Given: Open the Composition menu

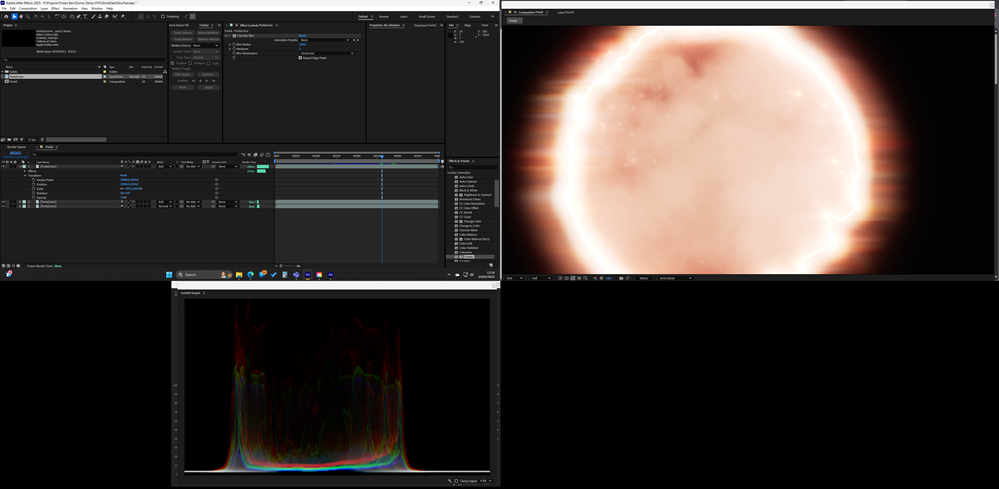Looking at the screenshot, I should click(27, 8).
